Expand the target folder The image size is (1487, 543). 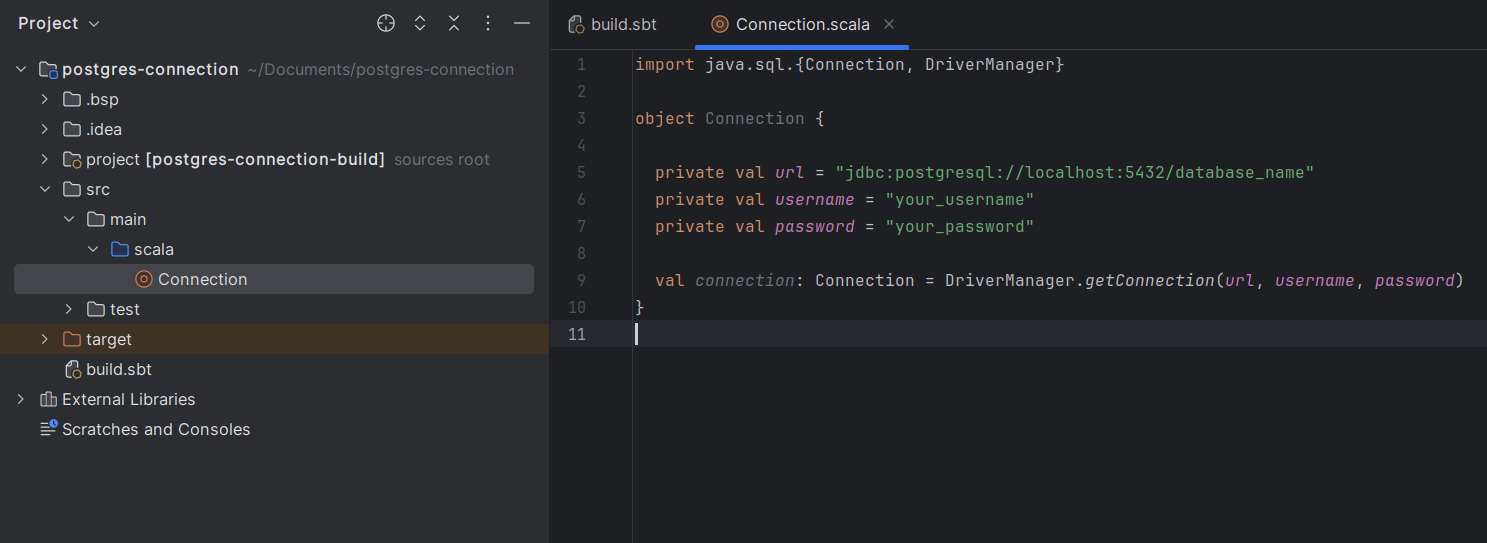pyautogui.click(x=44, y=340)
